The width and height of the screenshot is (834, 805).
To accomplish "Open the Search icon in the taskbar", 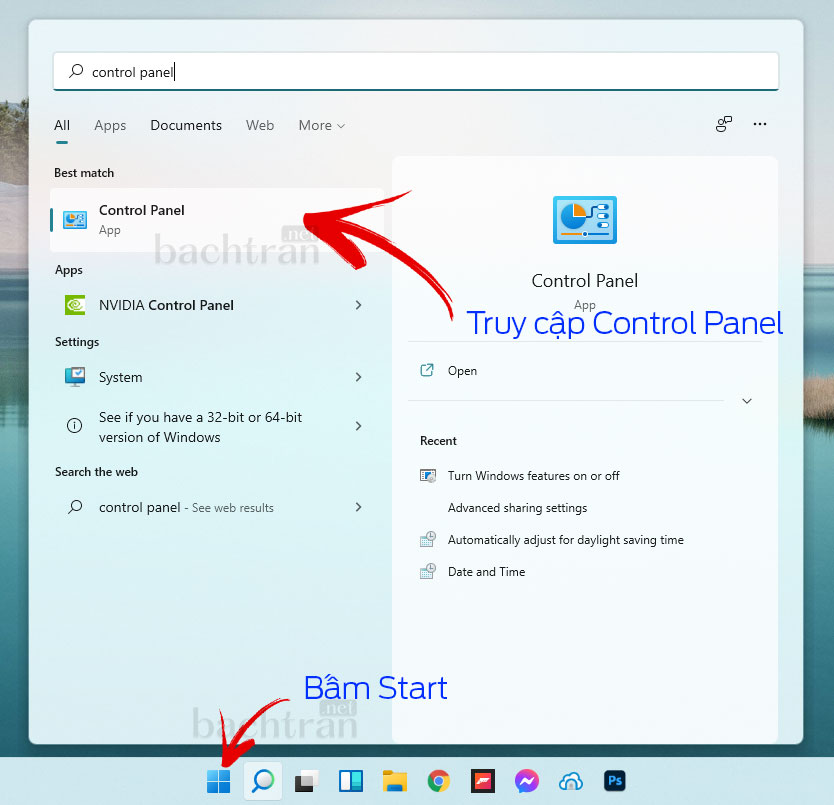I will tap(263, 781).
